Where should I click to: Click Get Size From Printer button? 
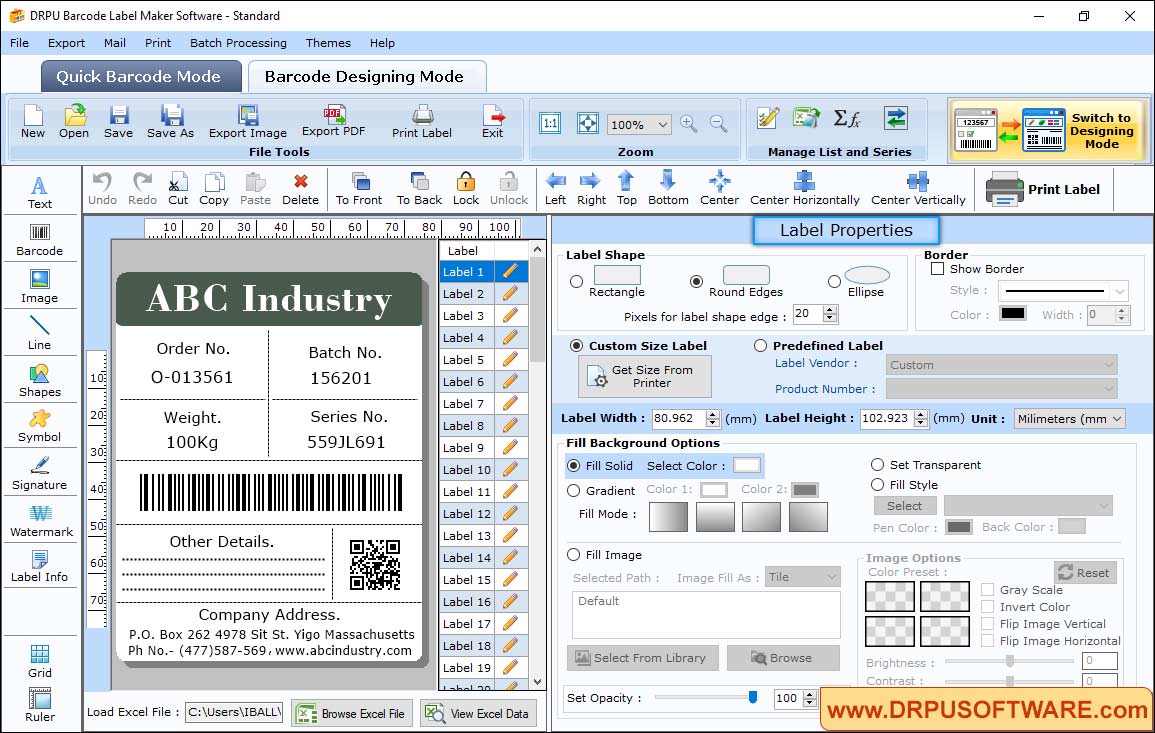point(645,376)
